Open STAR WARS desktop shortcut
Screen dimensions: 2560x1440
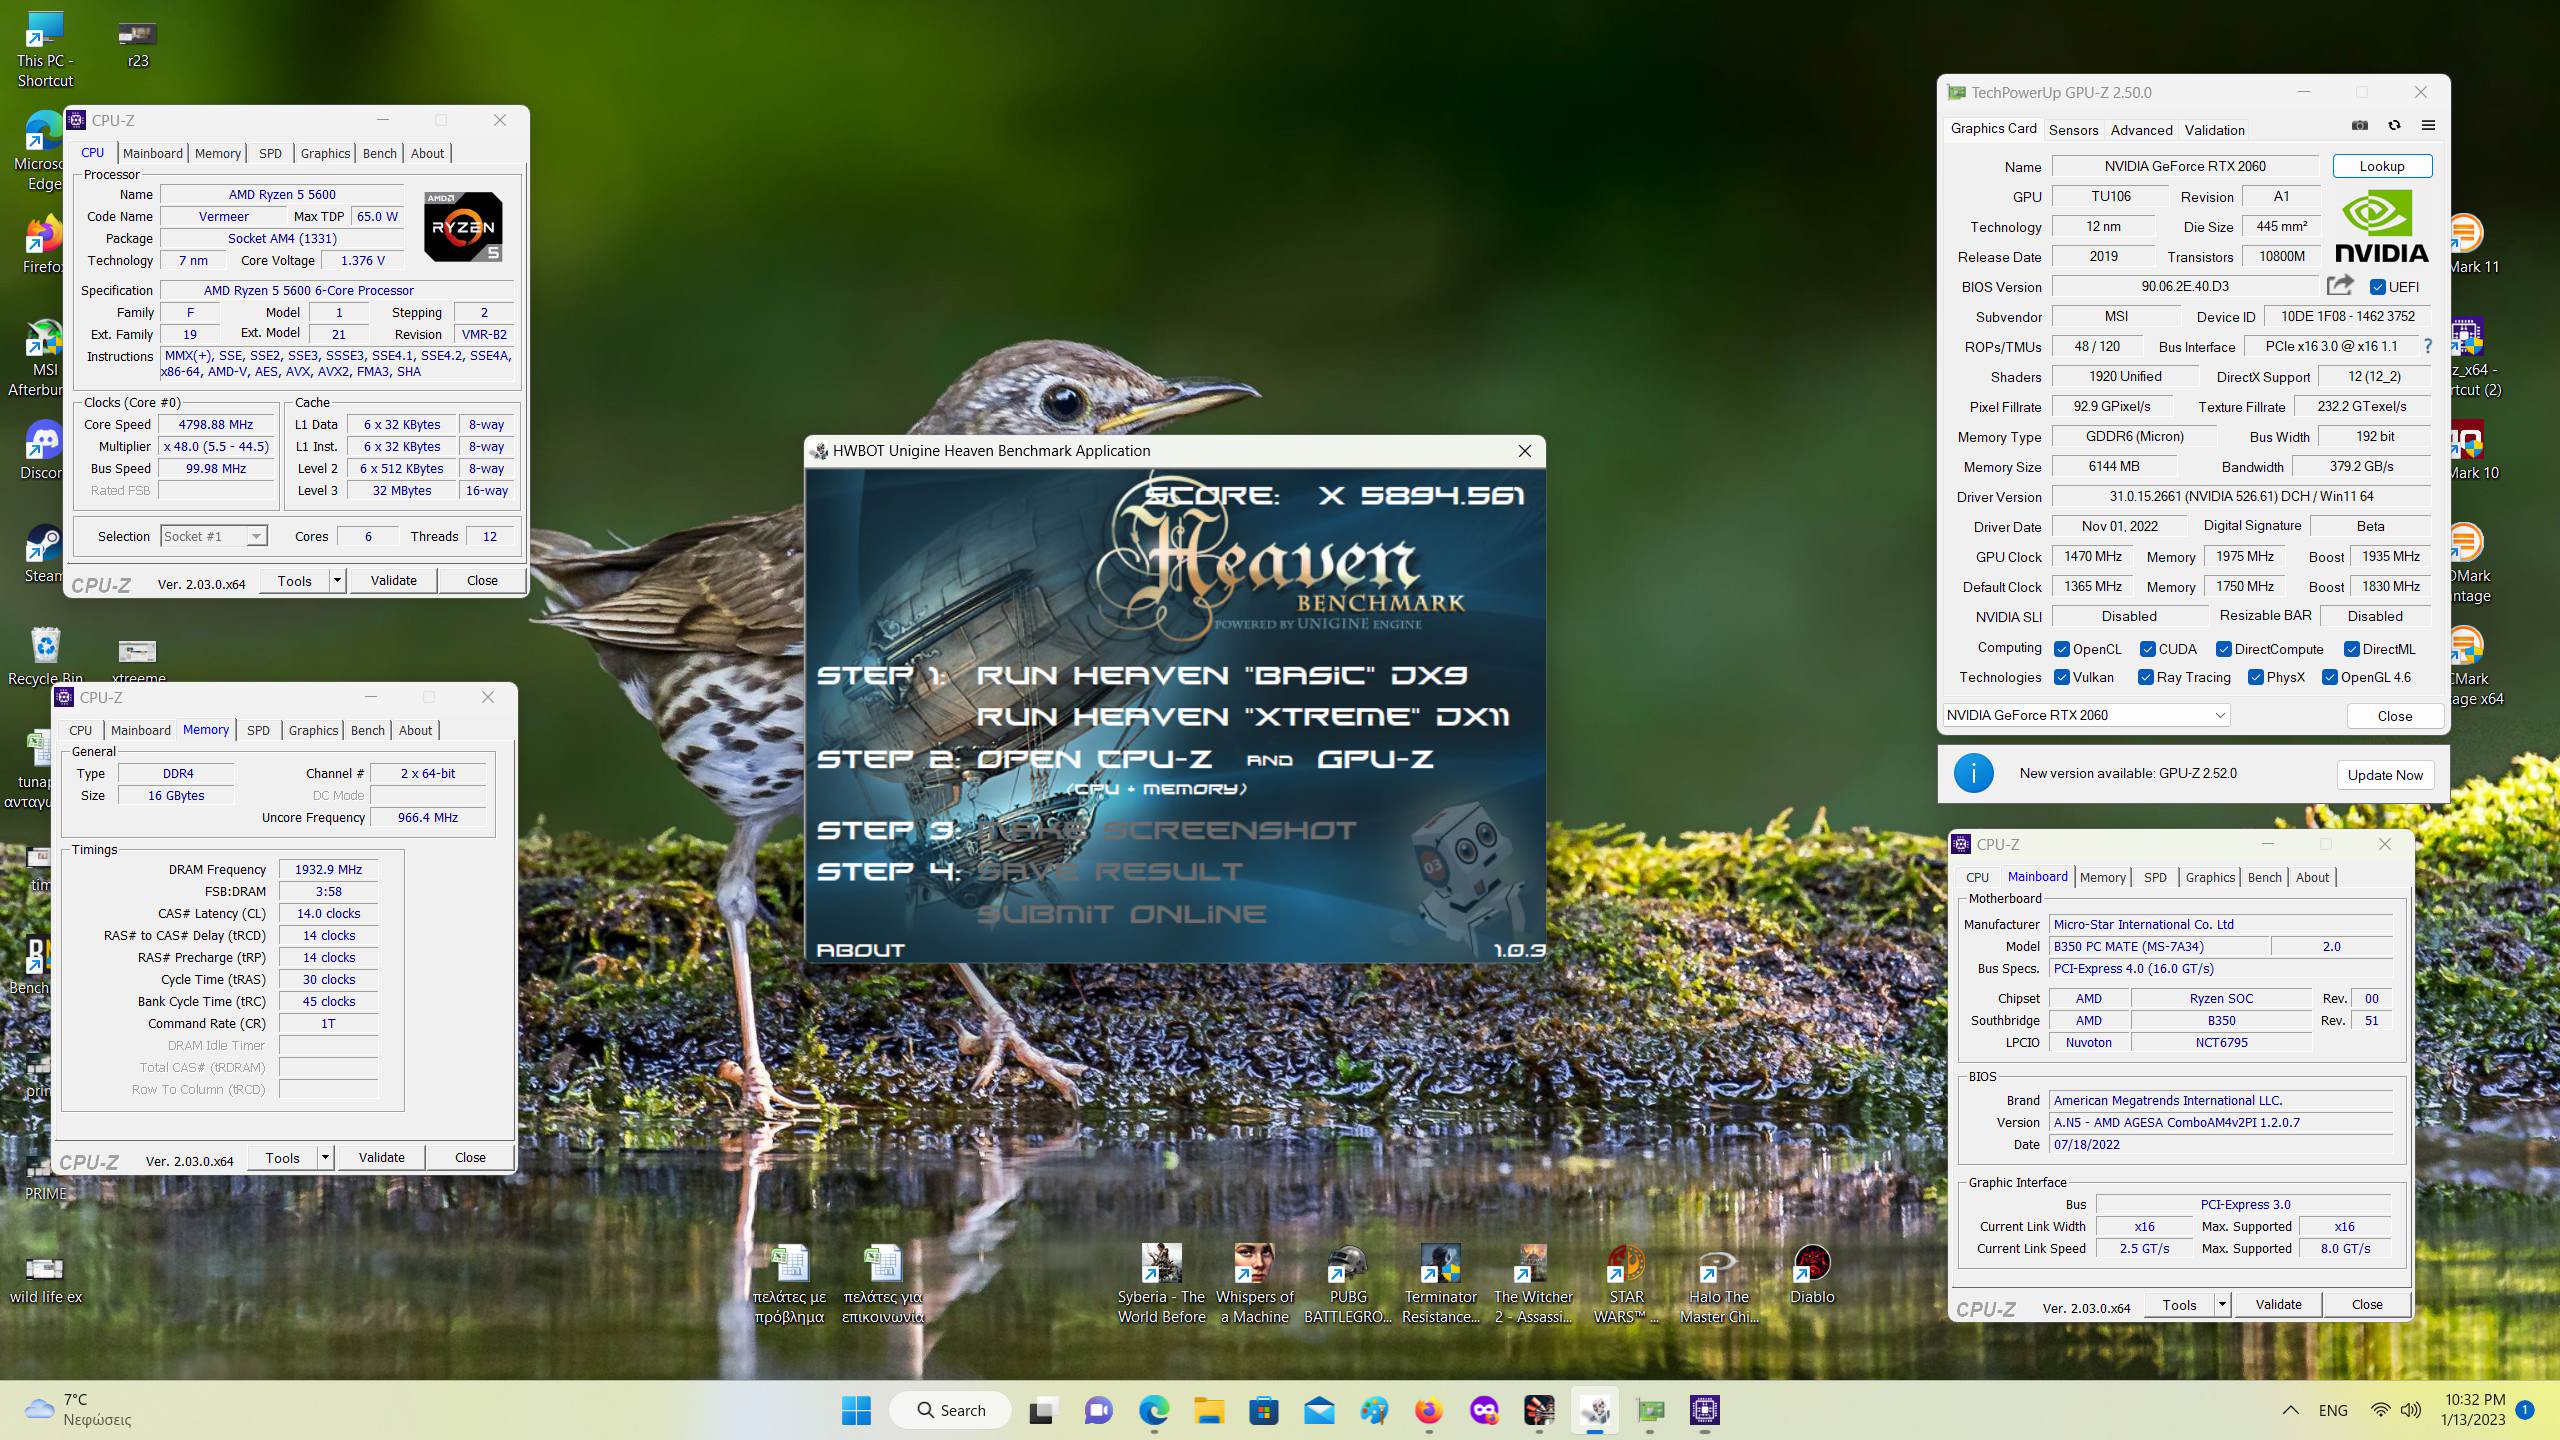coord(1626,1284)
